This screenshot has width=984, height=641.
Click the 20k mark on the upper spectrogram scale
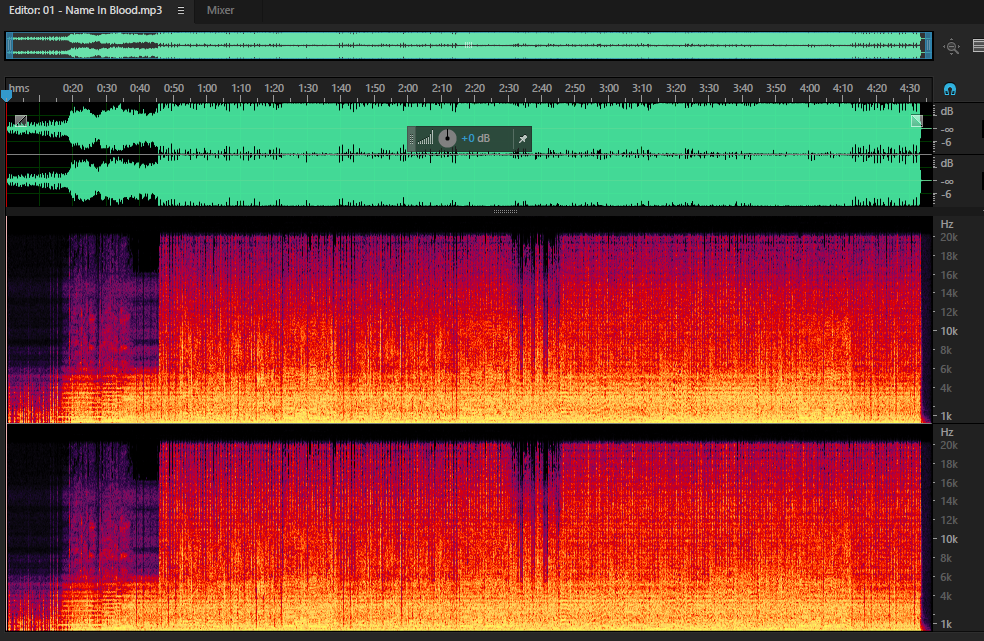(949, 237)
